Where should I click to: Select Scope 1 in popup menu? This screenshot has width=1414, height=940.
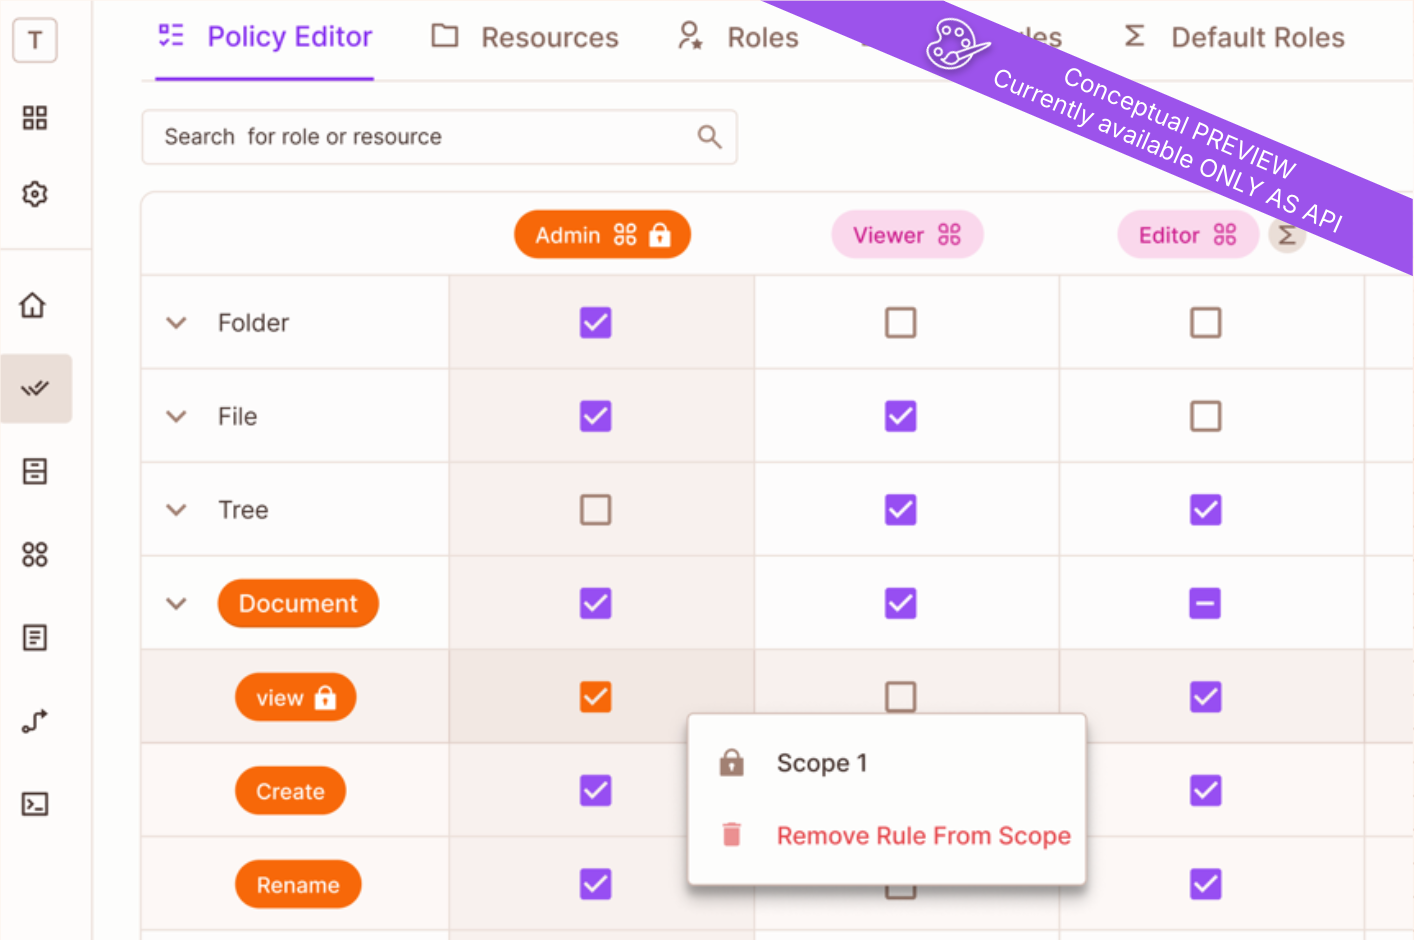[x=821, y=763]
